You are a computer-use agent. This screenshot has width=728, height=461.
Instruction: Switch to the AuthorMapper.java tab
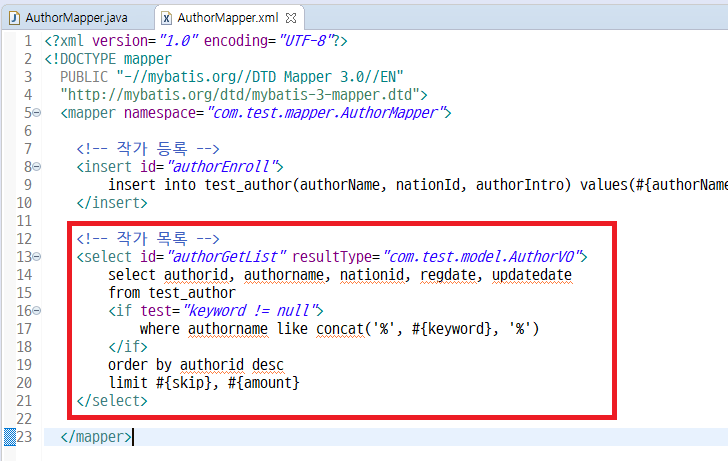click(77, 18)
